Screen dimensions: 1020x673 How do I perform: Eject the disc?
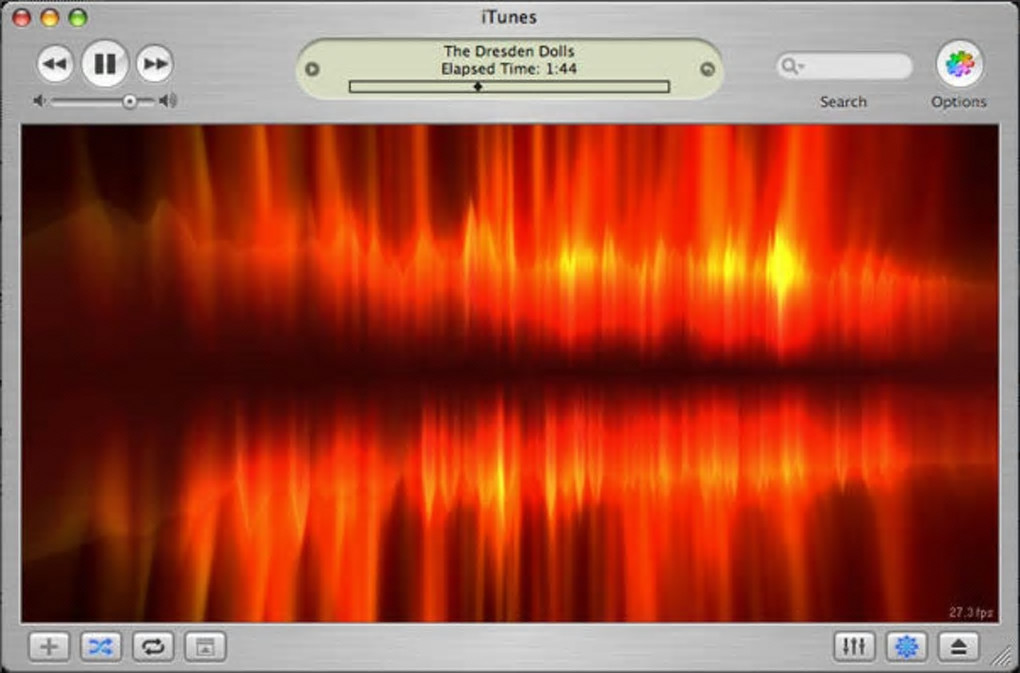point(958,646)
